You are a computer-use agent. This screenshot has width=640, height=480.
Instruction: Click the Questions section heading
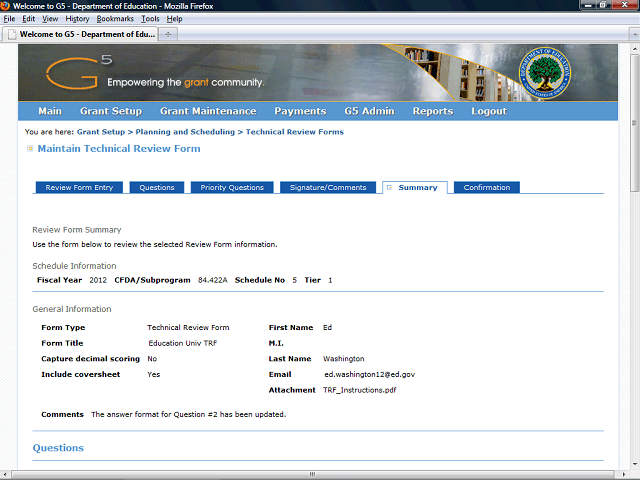tap(58, 448)
